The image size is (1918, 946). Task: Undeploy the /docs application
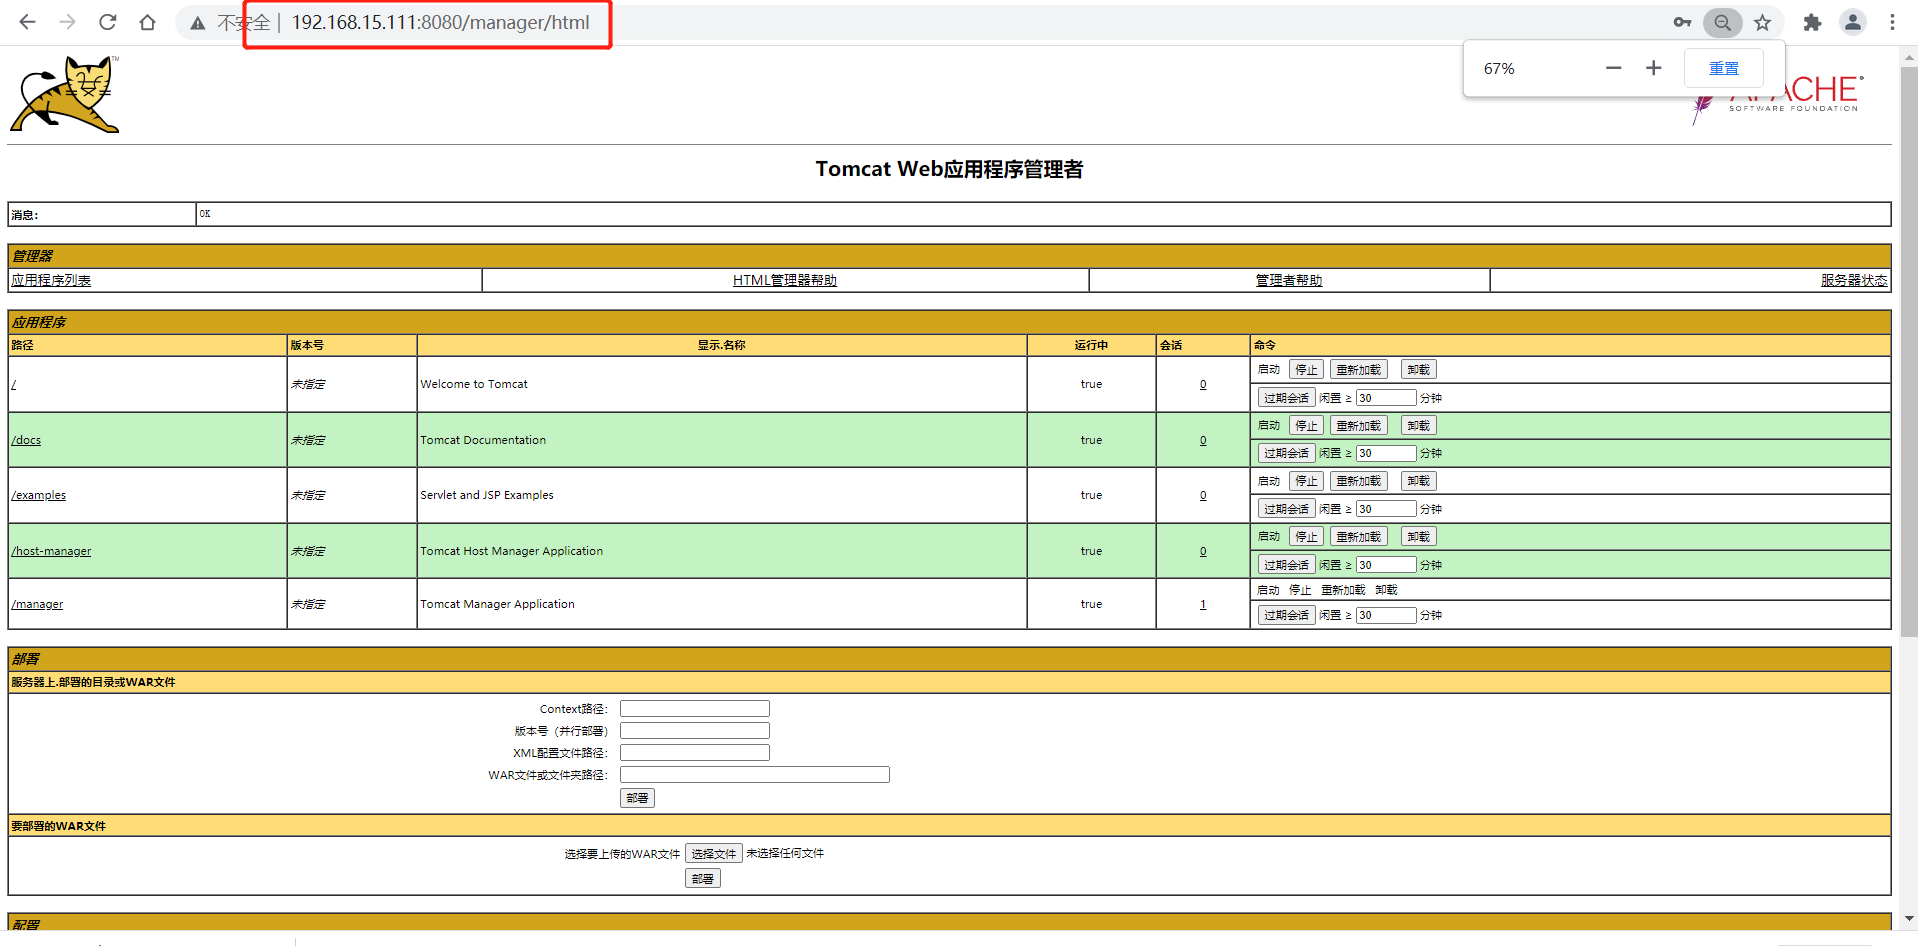(1418, 426)
